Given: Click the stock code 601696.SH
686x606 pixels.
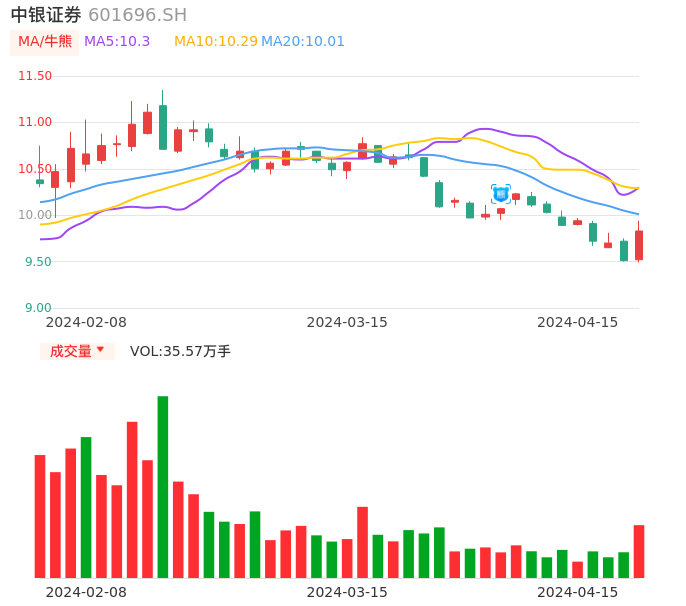Looking at the screenshot, I should (x=137, y=15).
